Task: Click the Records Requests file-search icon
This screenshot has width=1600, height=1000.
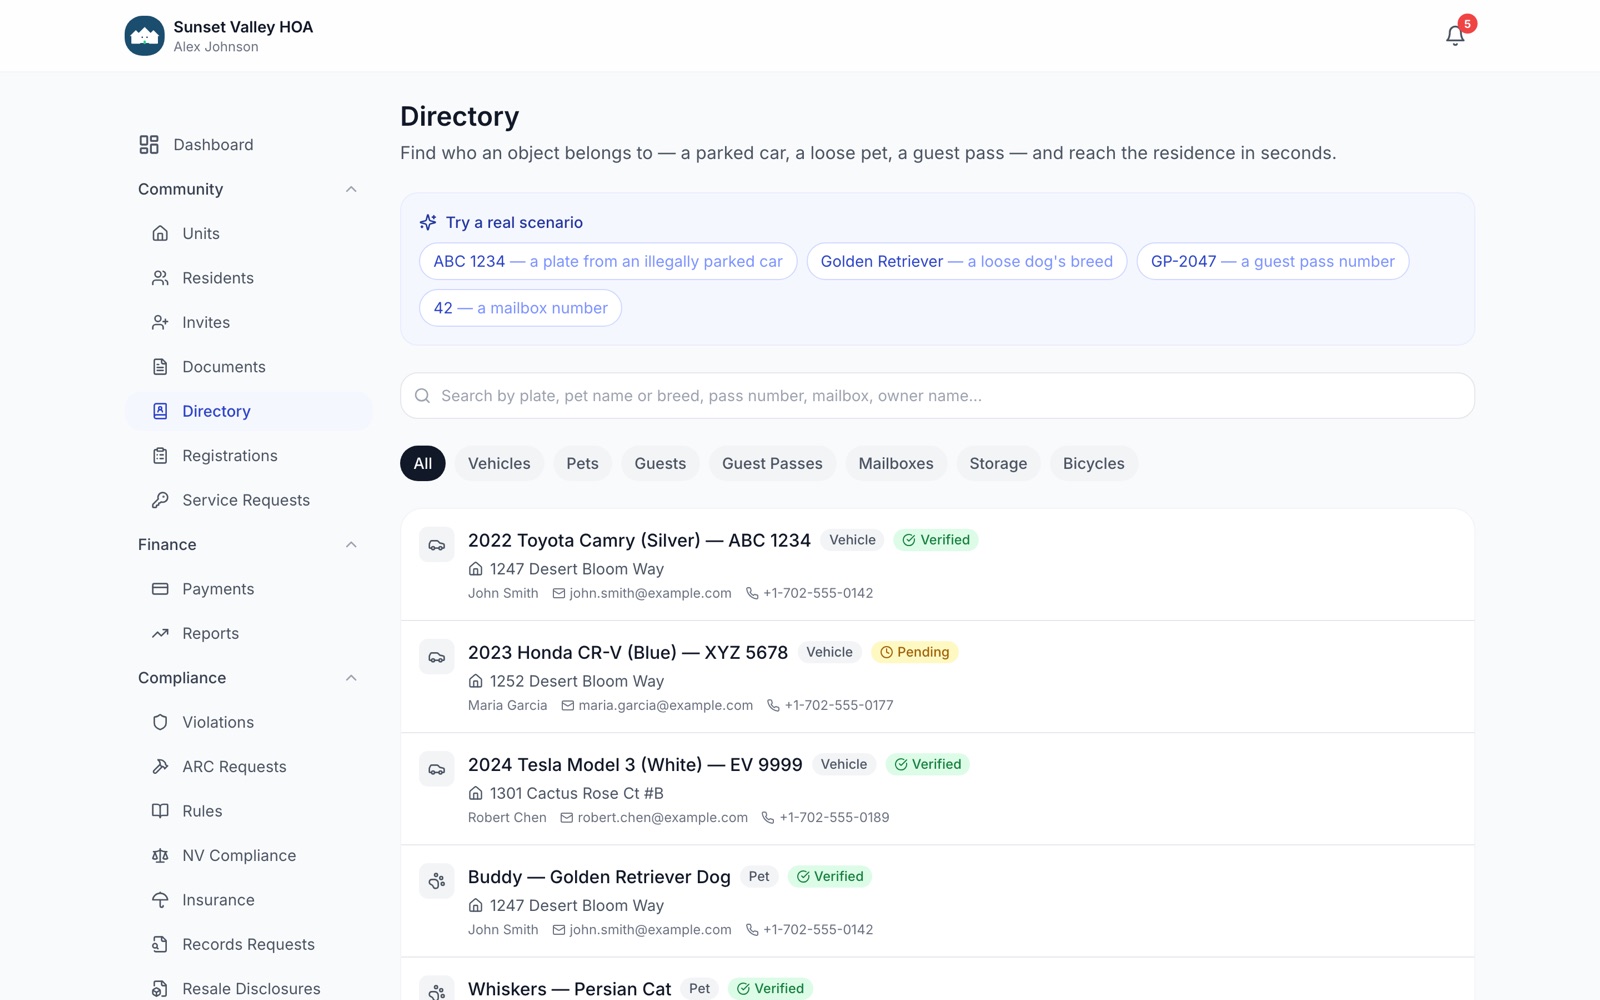Action: coord(160,944)
